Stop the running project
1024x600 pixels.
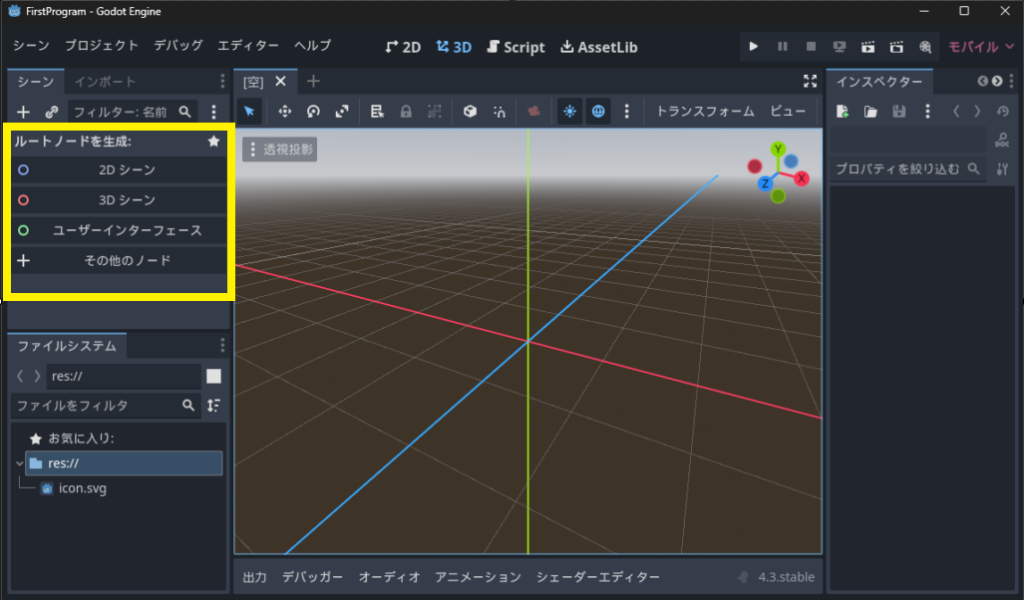click(810, 46)
